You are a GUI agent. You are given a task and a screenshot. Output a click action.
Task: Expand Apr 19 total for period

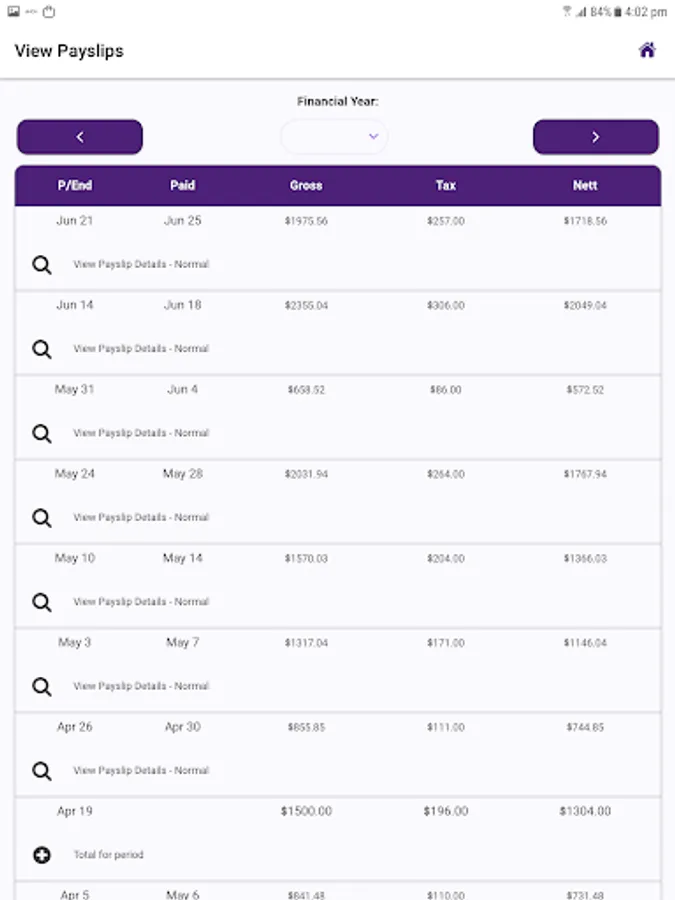click(42, 855)
